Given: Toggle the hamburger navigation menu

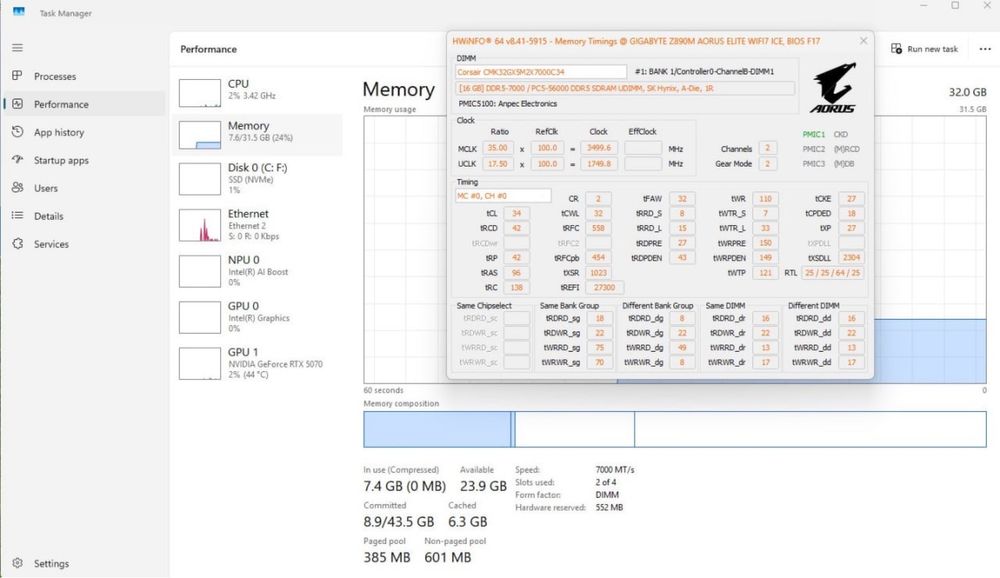Looking at the screenshot, I should point(18,48).
